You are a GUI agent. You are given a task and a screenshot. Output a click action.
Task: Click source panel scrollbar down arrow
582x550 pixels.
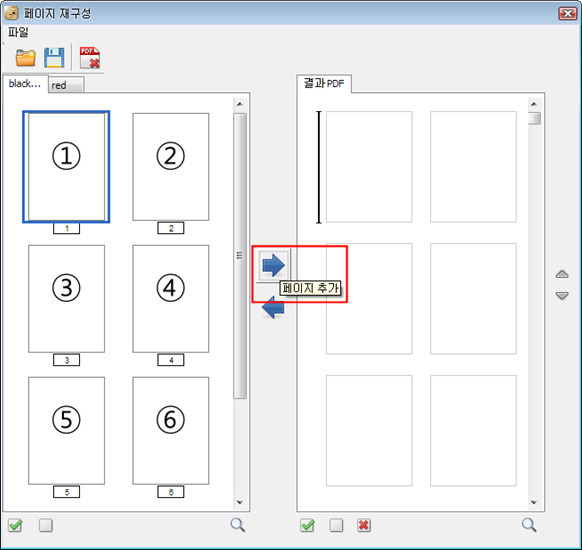(240, 502)
